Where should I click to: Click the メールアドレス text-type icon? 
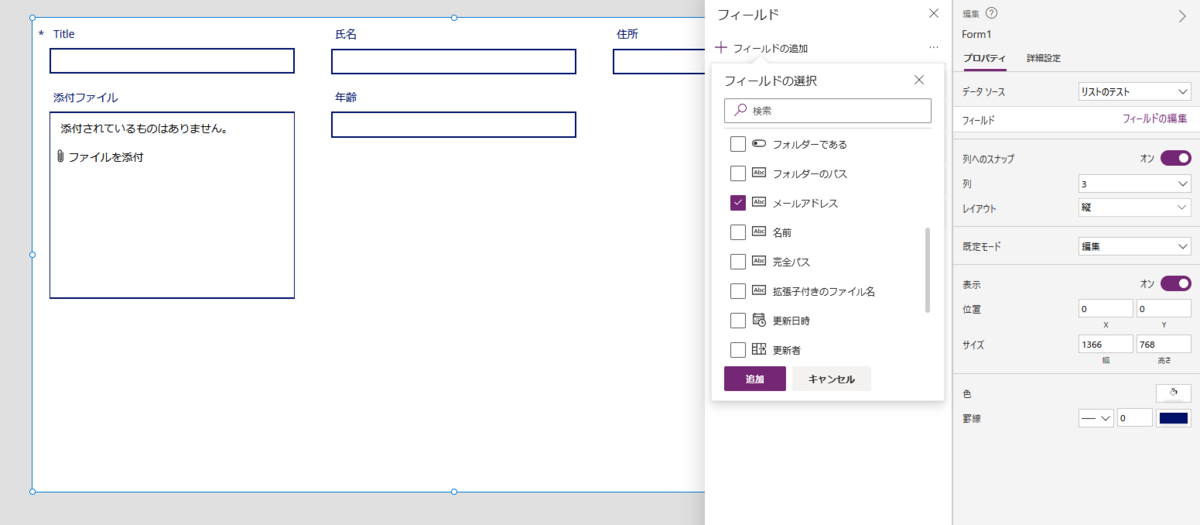[x=759, y=202]
